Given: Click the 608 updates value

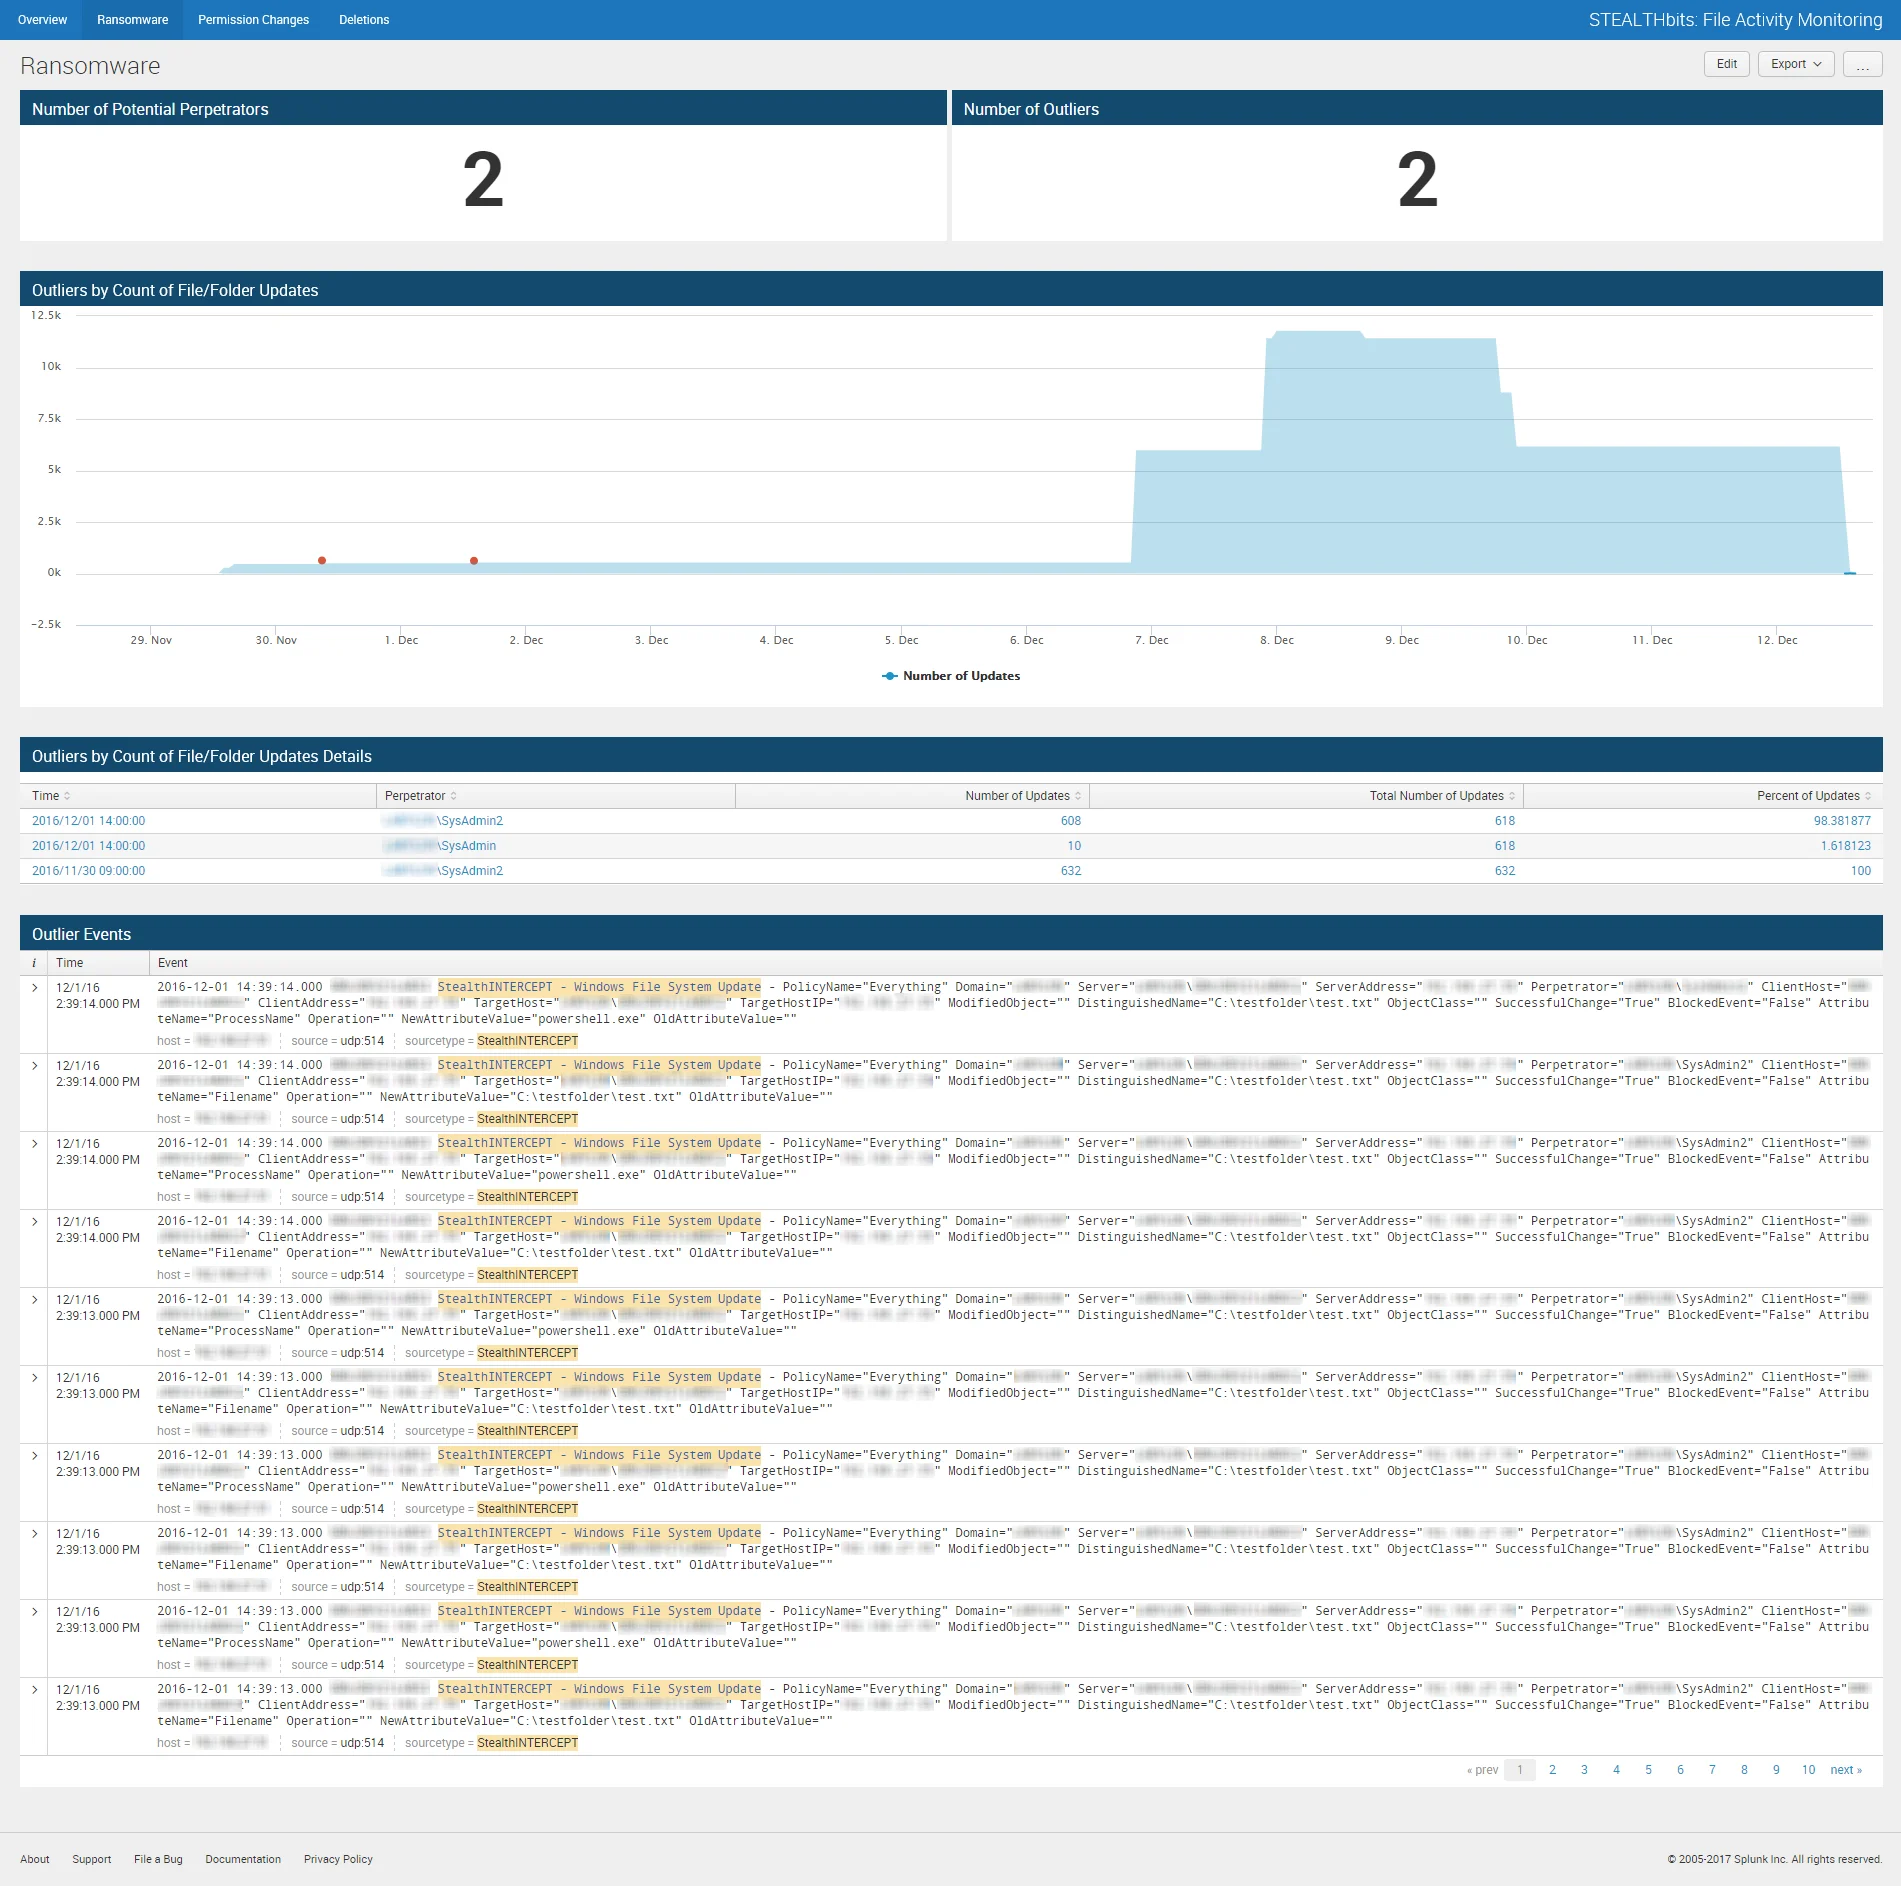Looking at the screenshot, I should tap(1070, 821).
